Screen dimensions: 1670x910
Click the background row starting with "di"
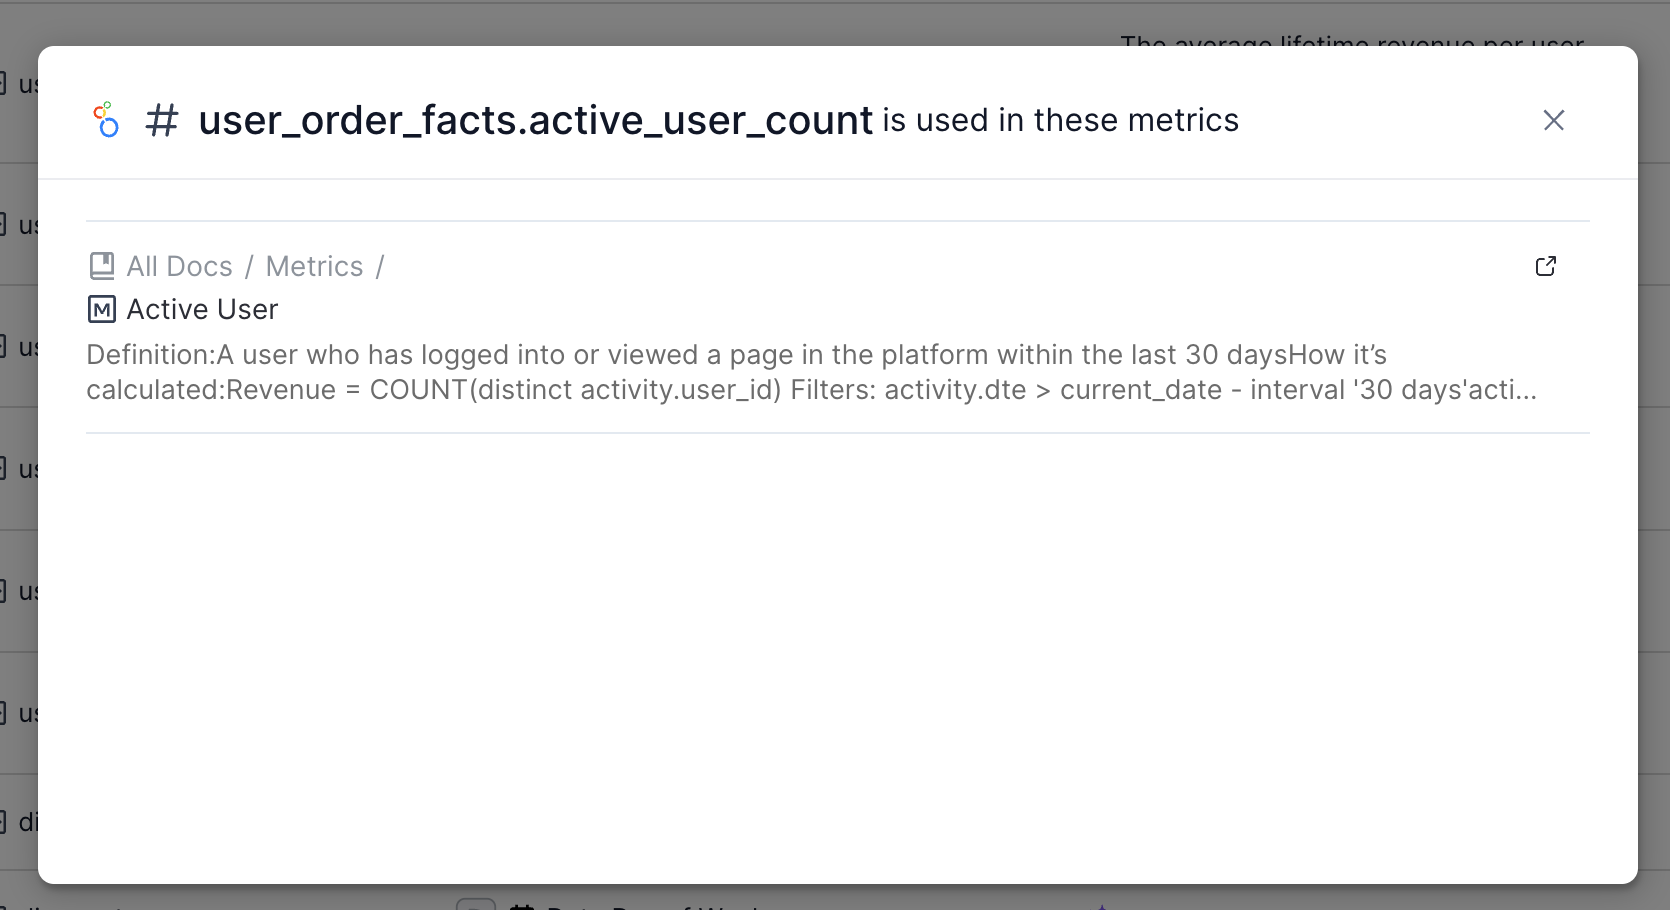(x=26, y=822)
